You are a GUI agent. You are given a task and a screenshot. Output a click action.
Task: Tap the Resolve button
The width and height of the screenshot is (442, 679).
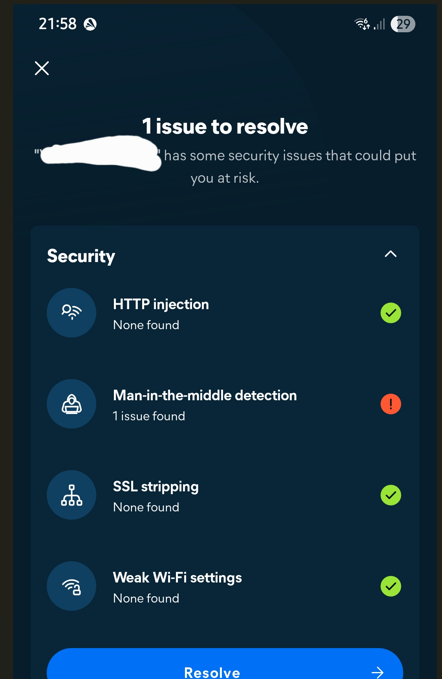225,665
